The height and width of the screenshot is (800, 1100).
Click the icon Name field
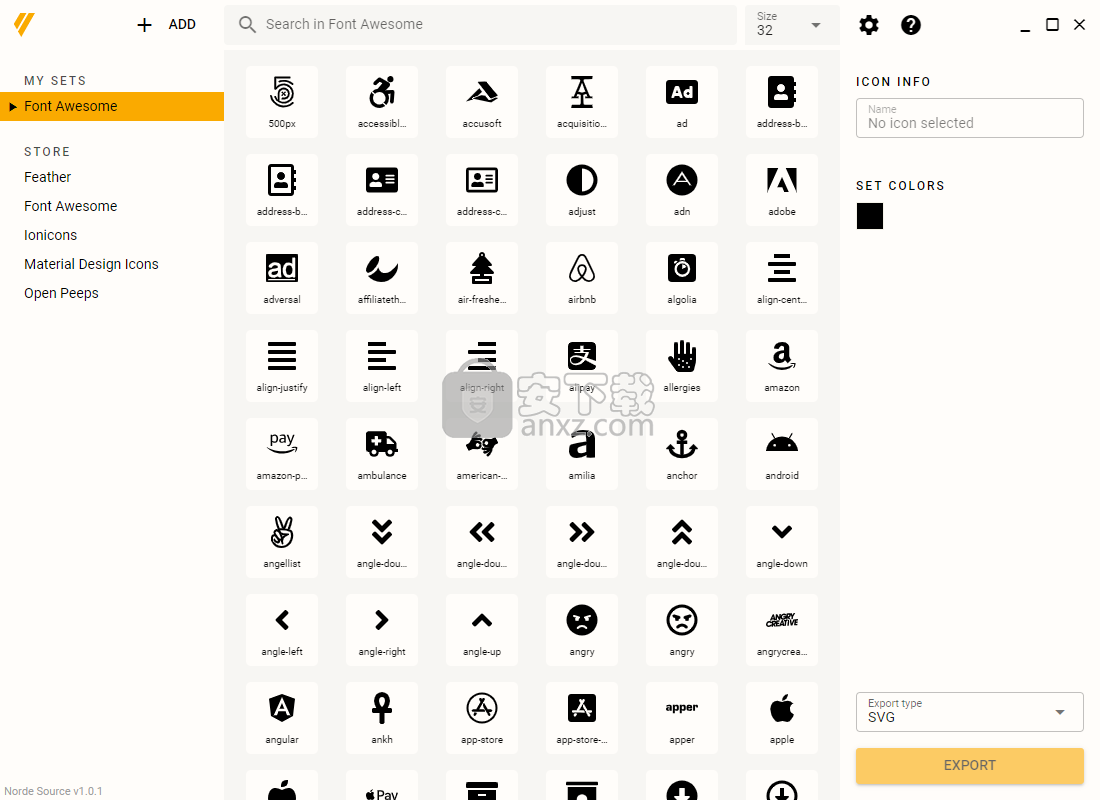pos(970,118)
